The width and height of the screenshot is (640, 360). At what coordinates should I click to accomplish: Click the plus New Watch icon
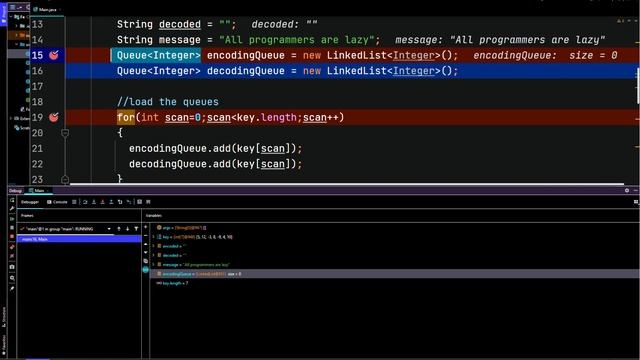click(x=145, y=227)
